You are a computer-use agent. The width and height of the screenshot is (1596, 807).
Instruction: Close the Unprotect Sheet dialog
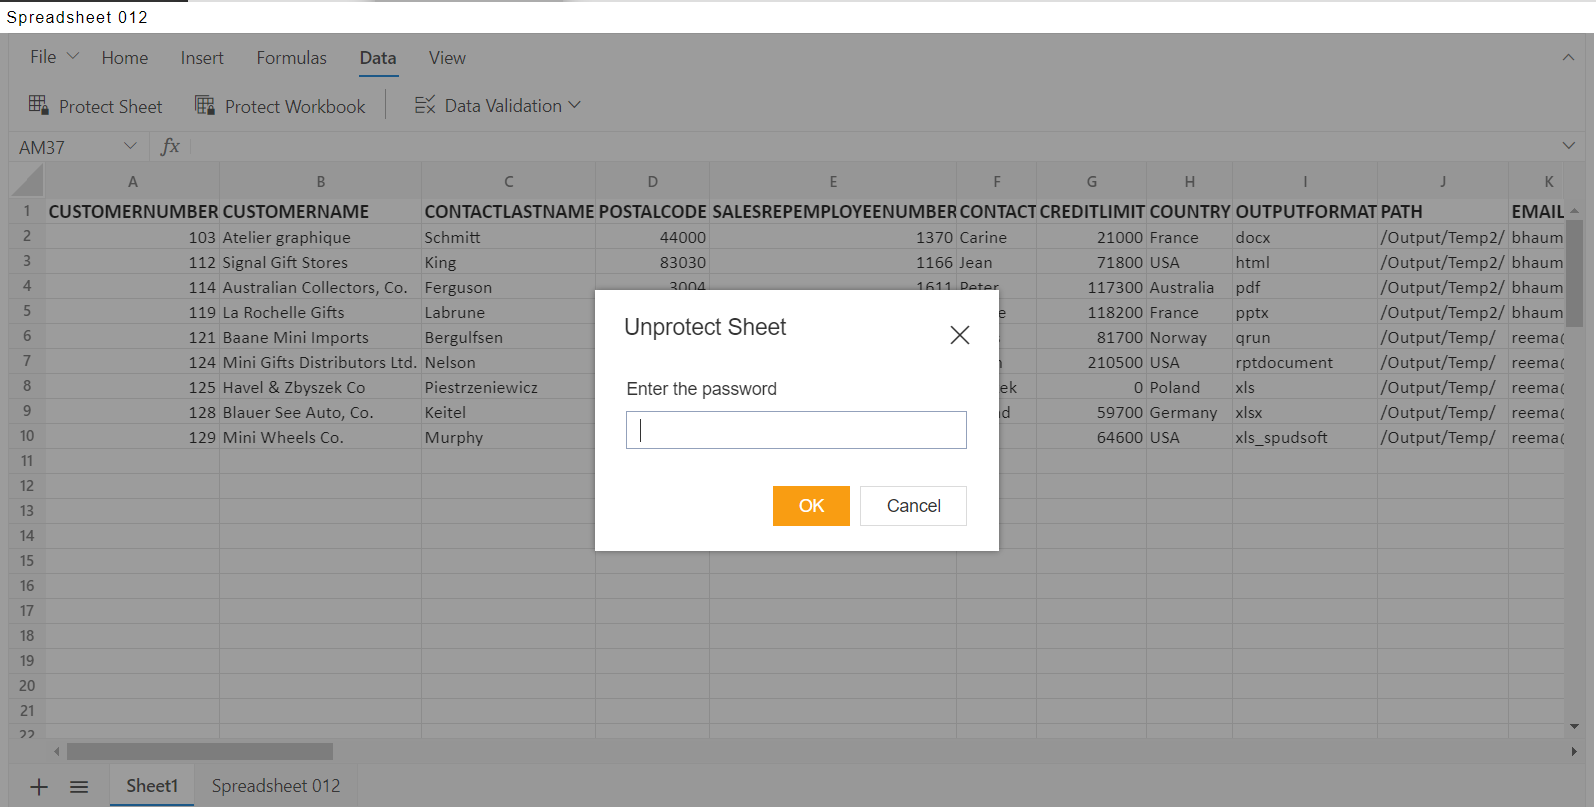(959, 335)
